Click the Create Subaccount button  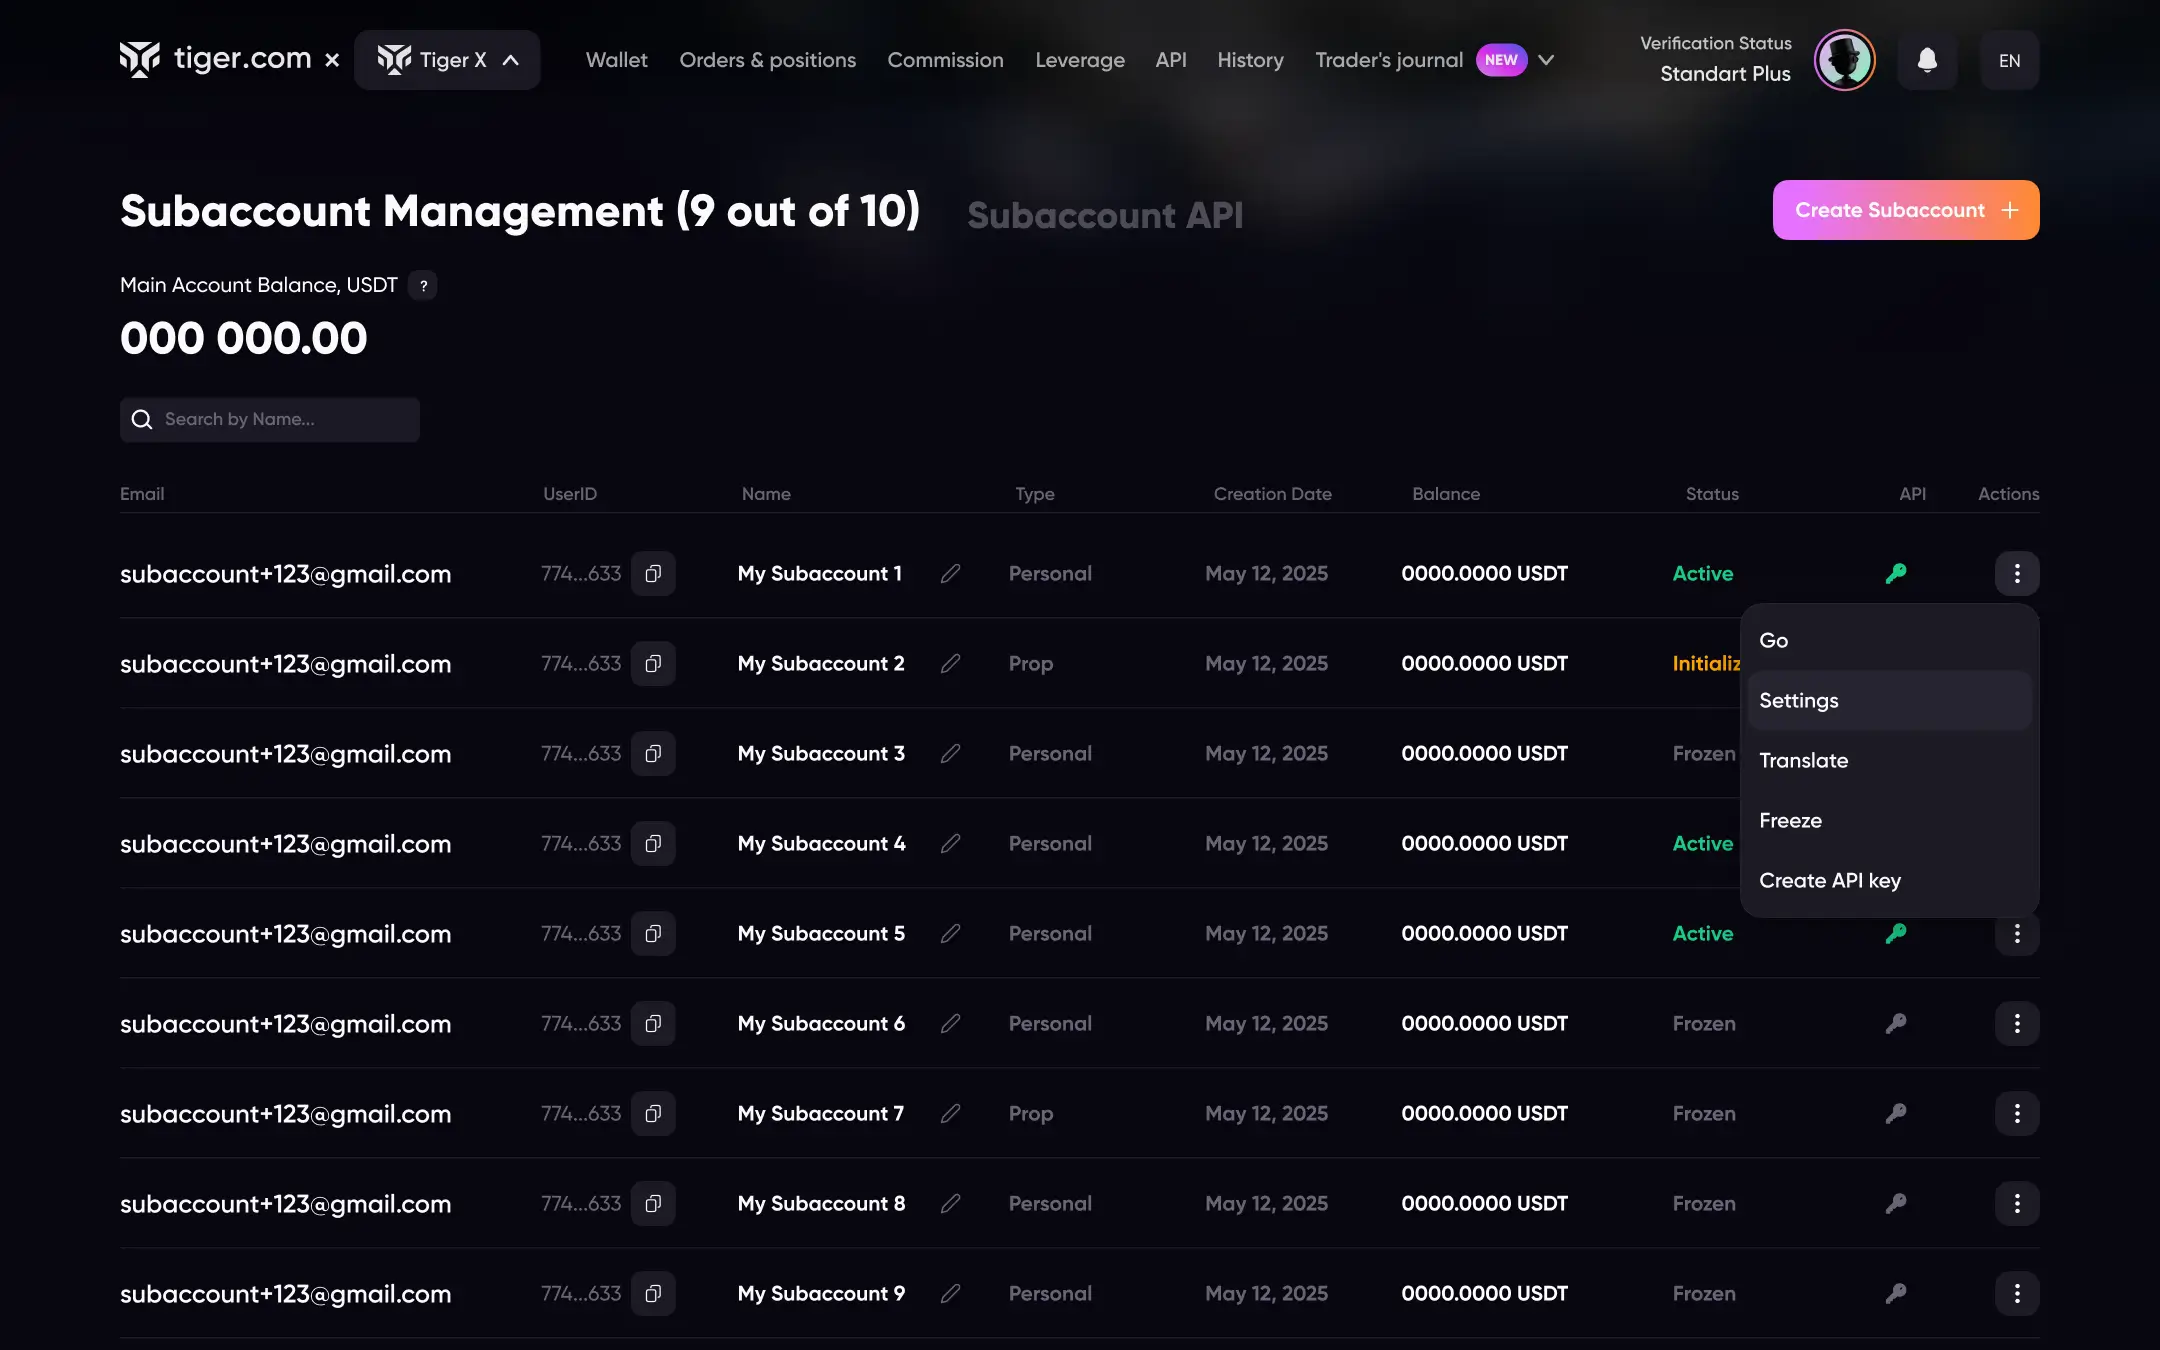[1905, 210]
